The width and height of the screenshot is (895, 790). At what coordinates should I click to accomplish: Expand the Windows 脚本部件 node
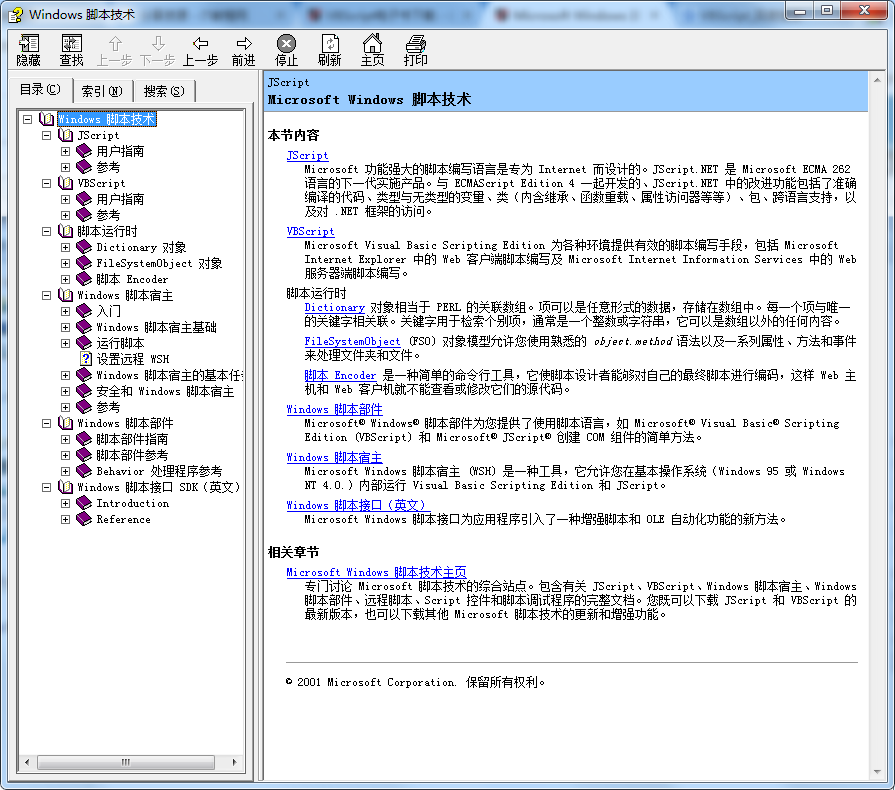click(45, 422)
